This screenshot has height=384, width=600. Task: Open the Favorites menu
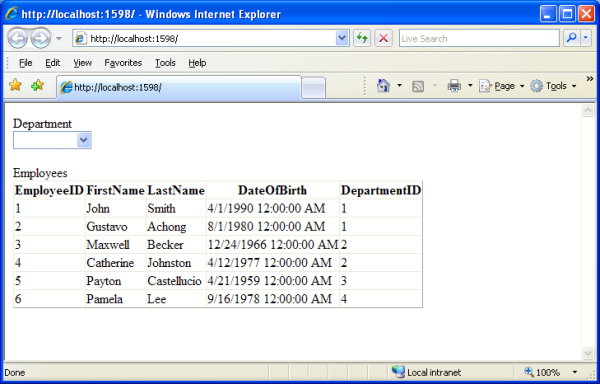[x=123, y=63]
